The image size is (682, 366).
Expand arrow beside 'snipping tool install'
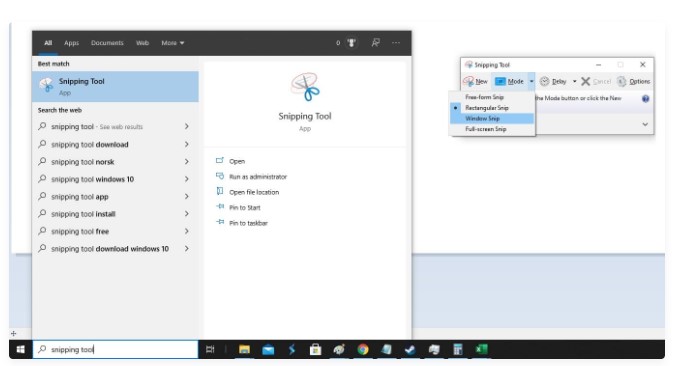(187, 214)
